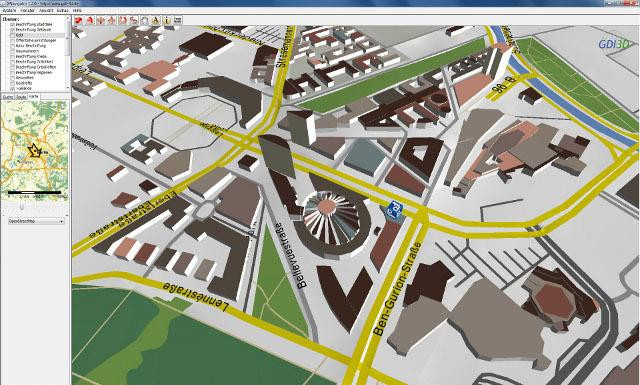Image resolution: width=640 pixels, height=385 pixels.
Task: Click the red globe toolbar icon
Action: [x=78, y=20]
